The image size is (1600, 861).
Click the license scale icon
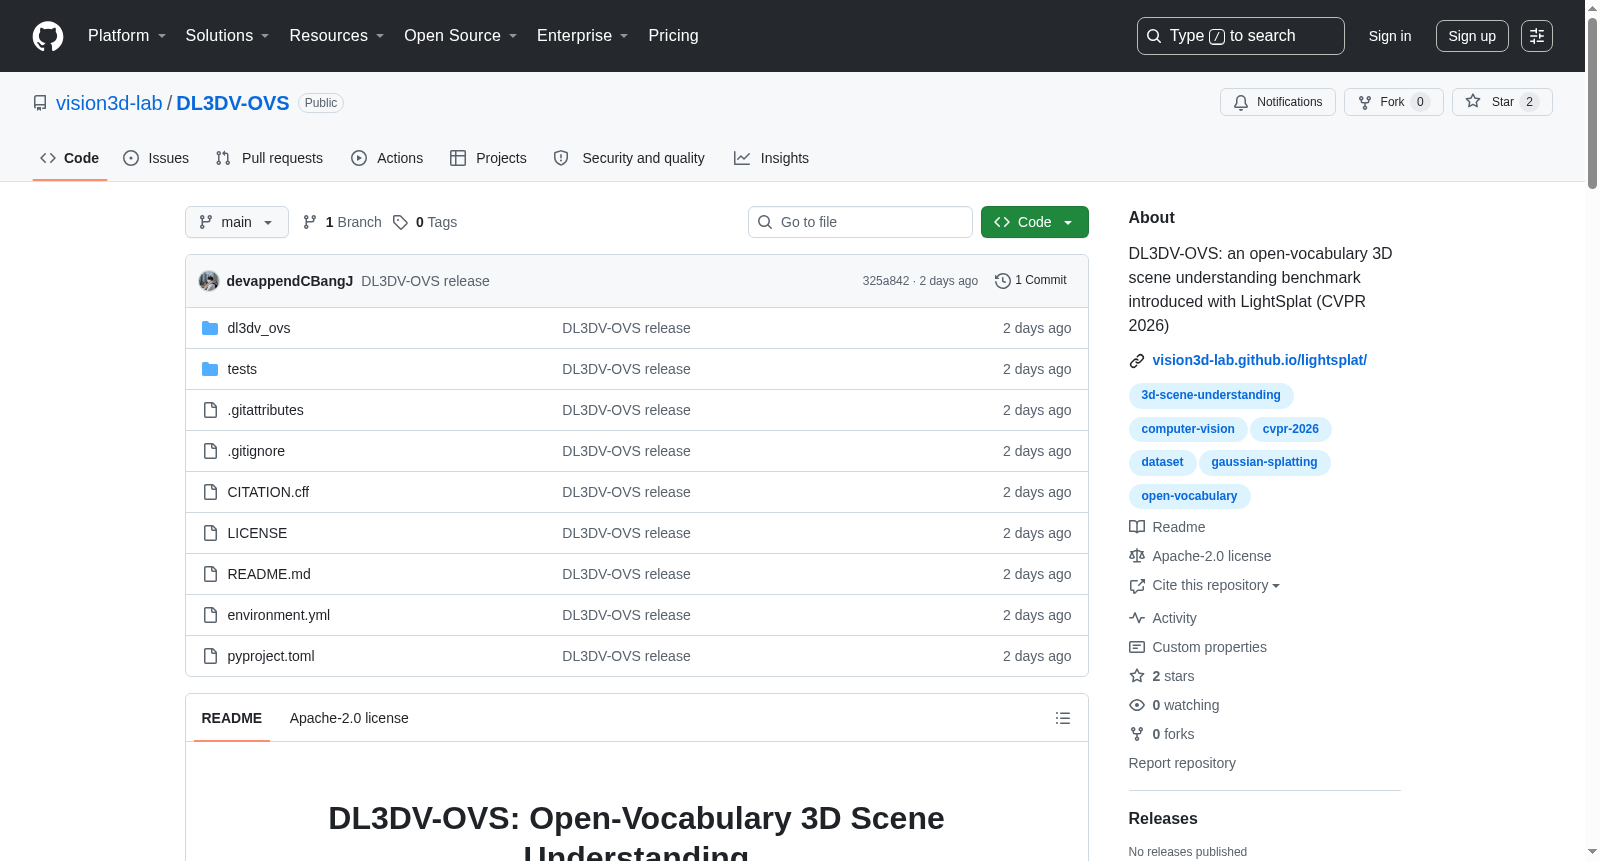tap(1137, 556)
